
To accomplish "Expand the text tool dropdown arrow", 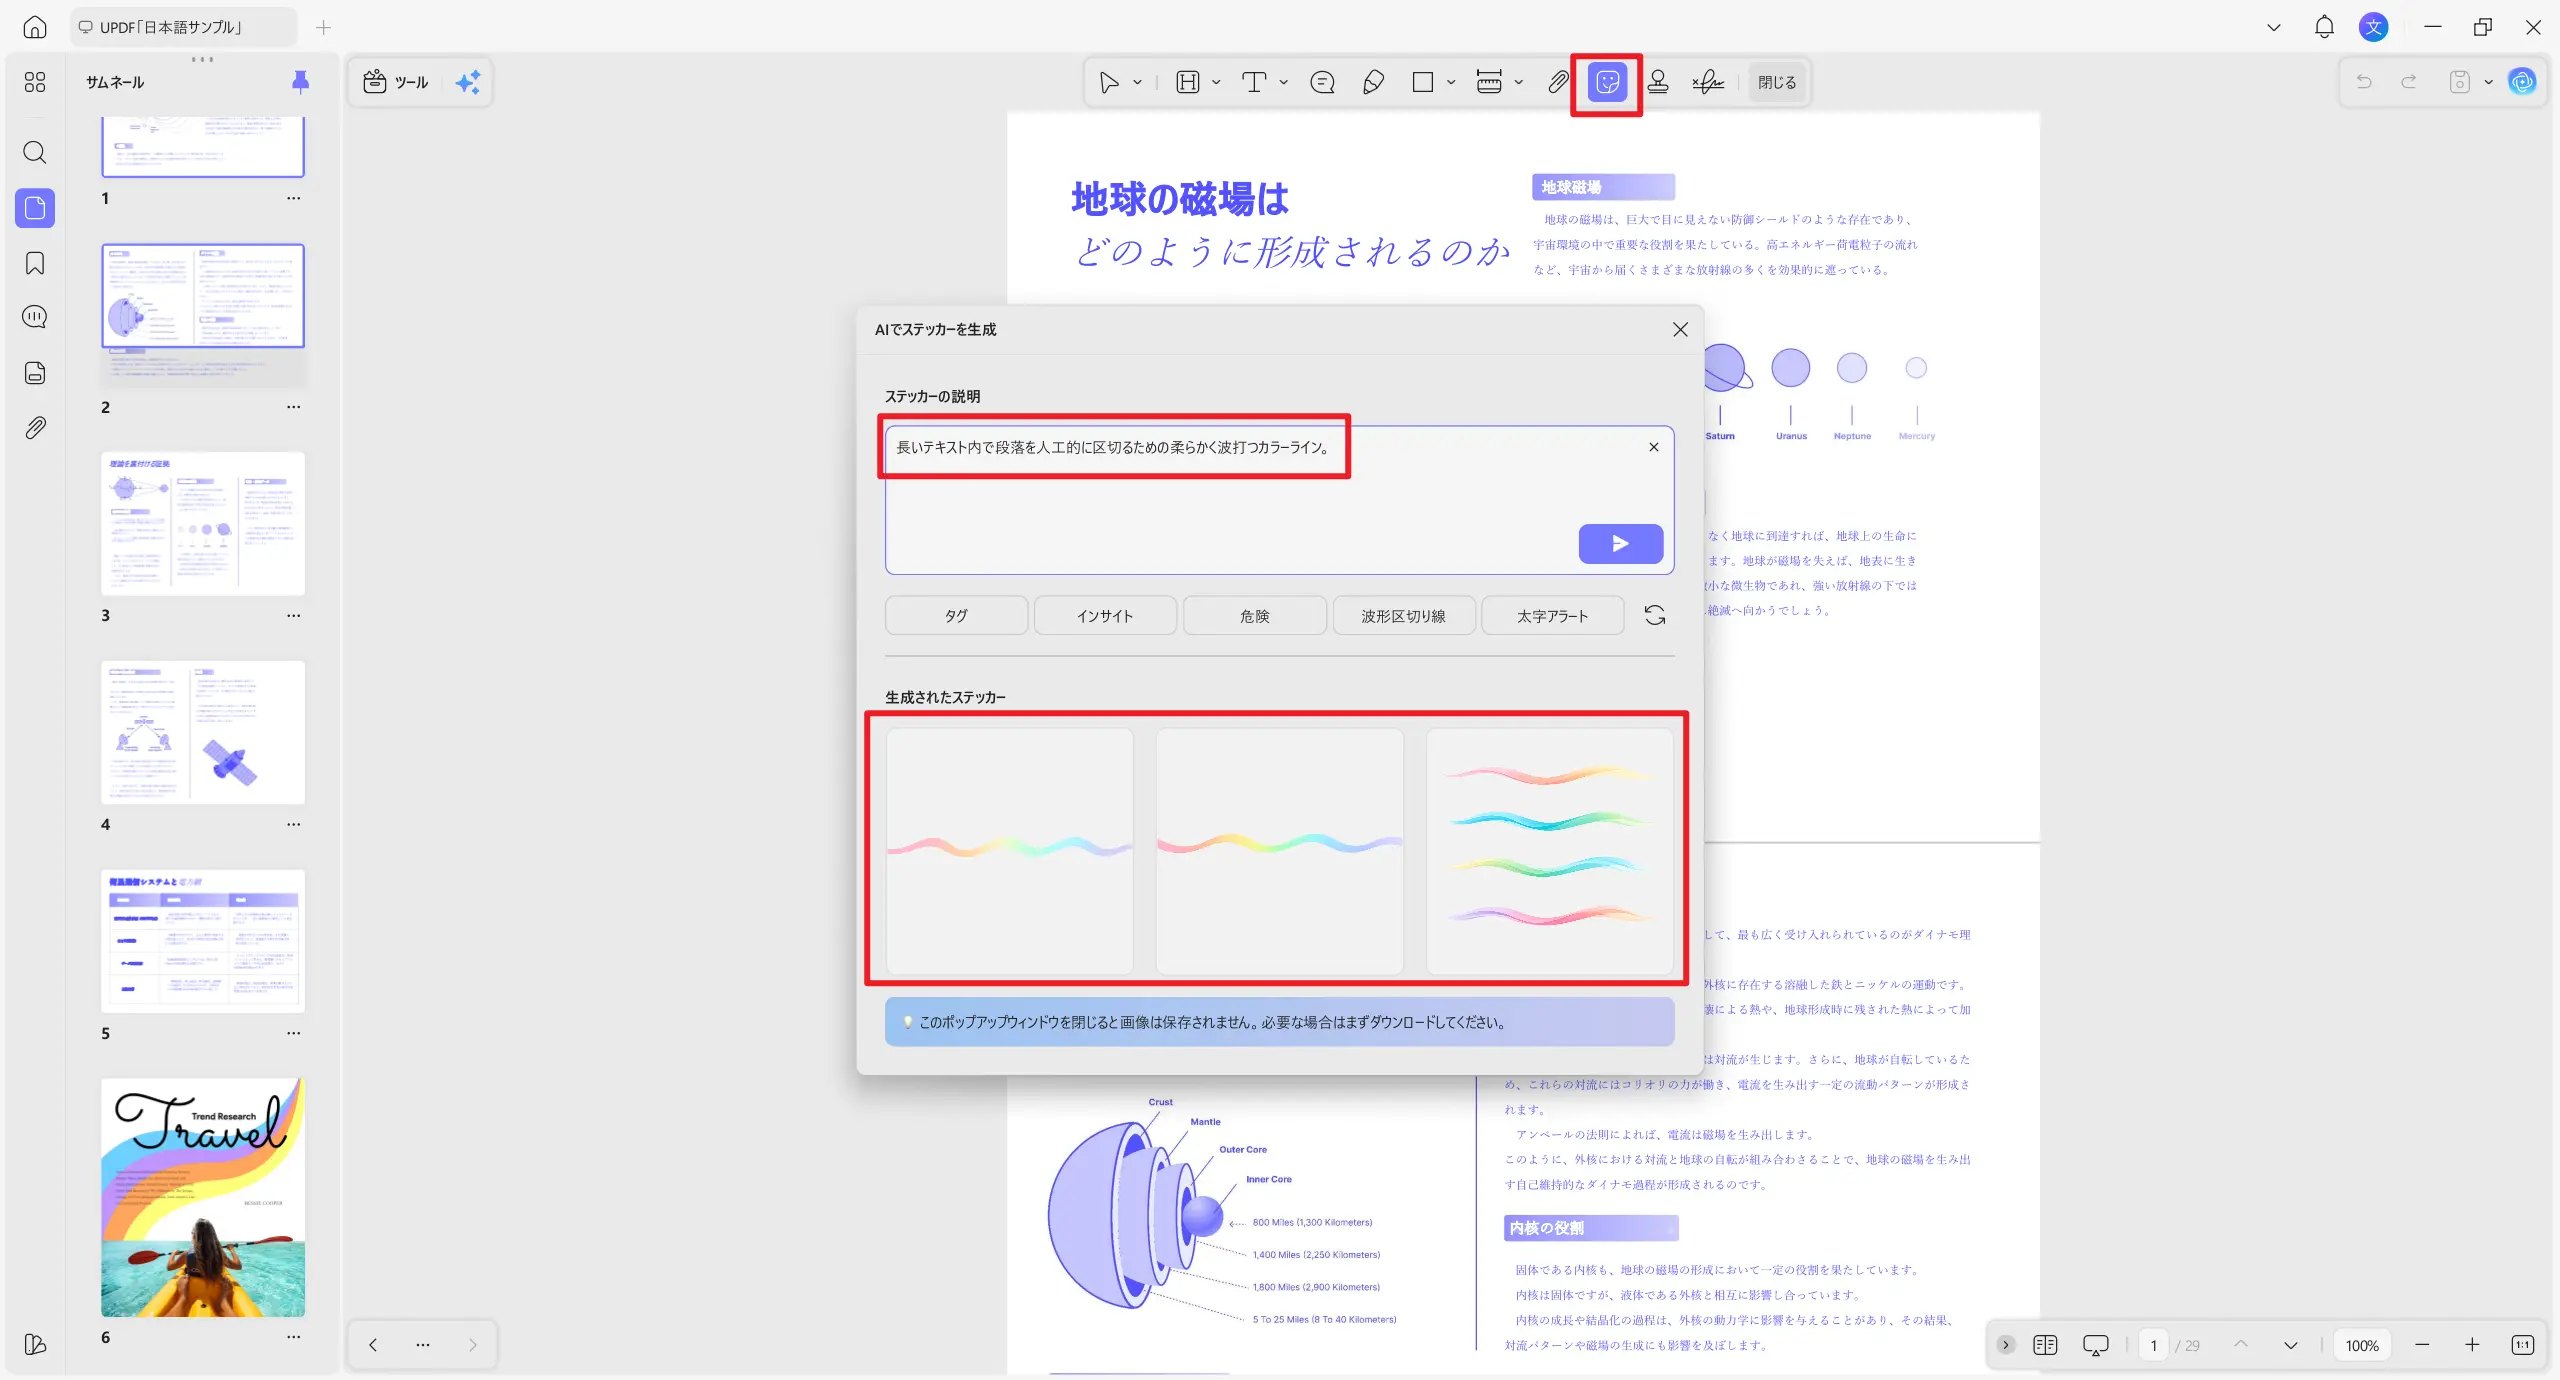I will coord(1284,83).
